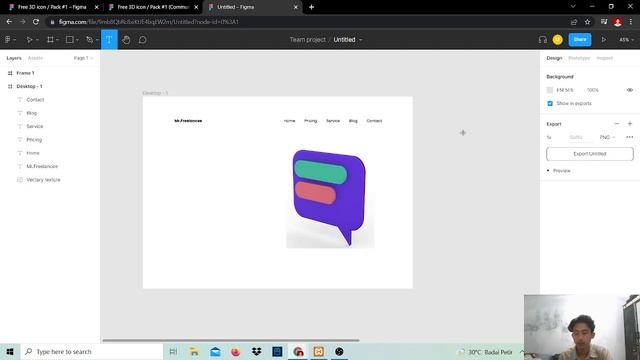Screen dimensions: 640x360
Task: Start an audio conversation with headphones icon
Action: [542, 40]
